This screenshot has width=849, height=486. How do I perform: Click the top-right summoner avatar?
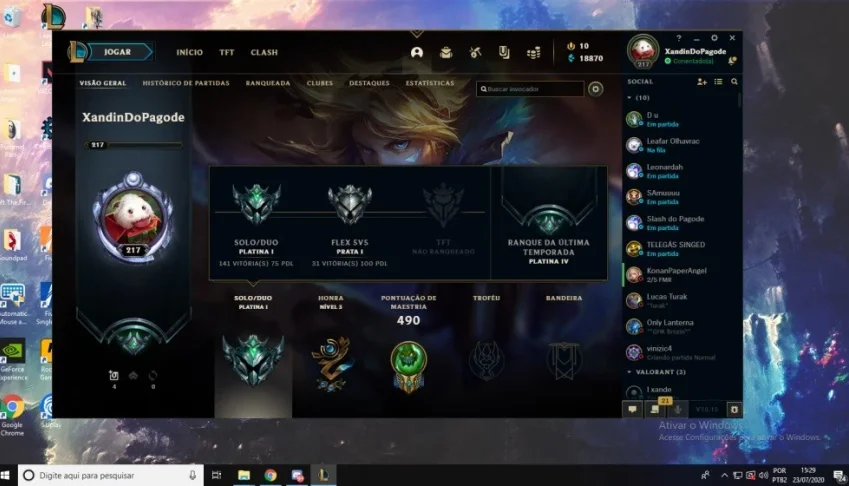click(x=643, y=51)
